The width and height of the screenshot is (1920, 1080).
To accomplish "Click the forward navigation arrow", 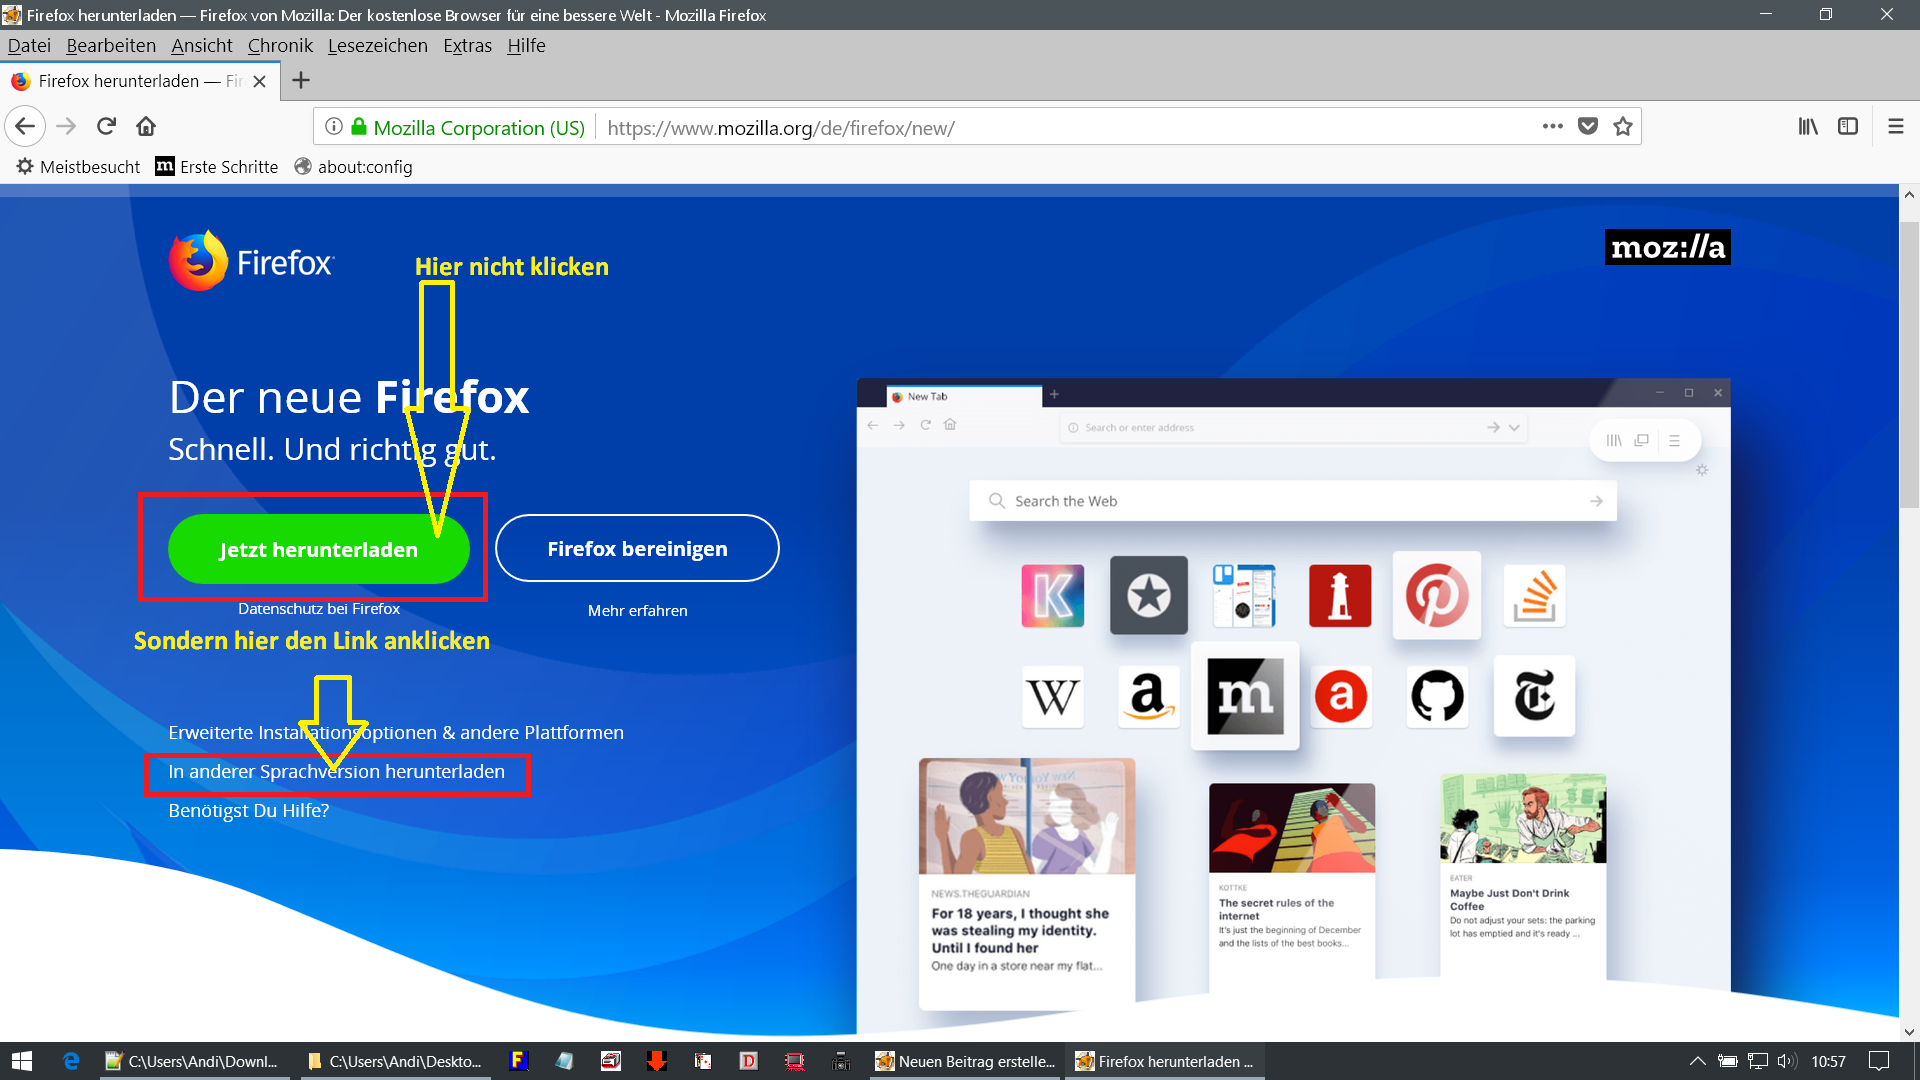I will click(66, 126).
